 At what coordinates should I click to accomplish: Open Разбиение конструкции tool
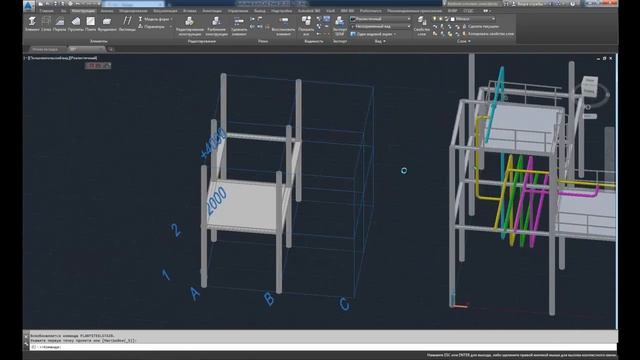(x=216, y=27)
